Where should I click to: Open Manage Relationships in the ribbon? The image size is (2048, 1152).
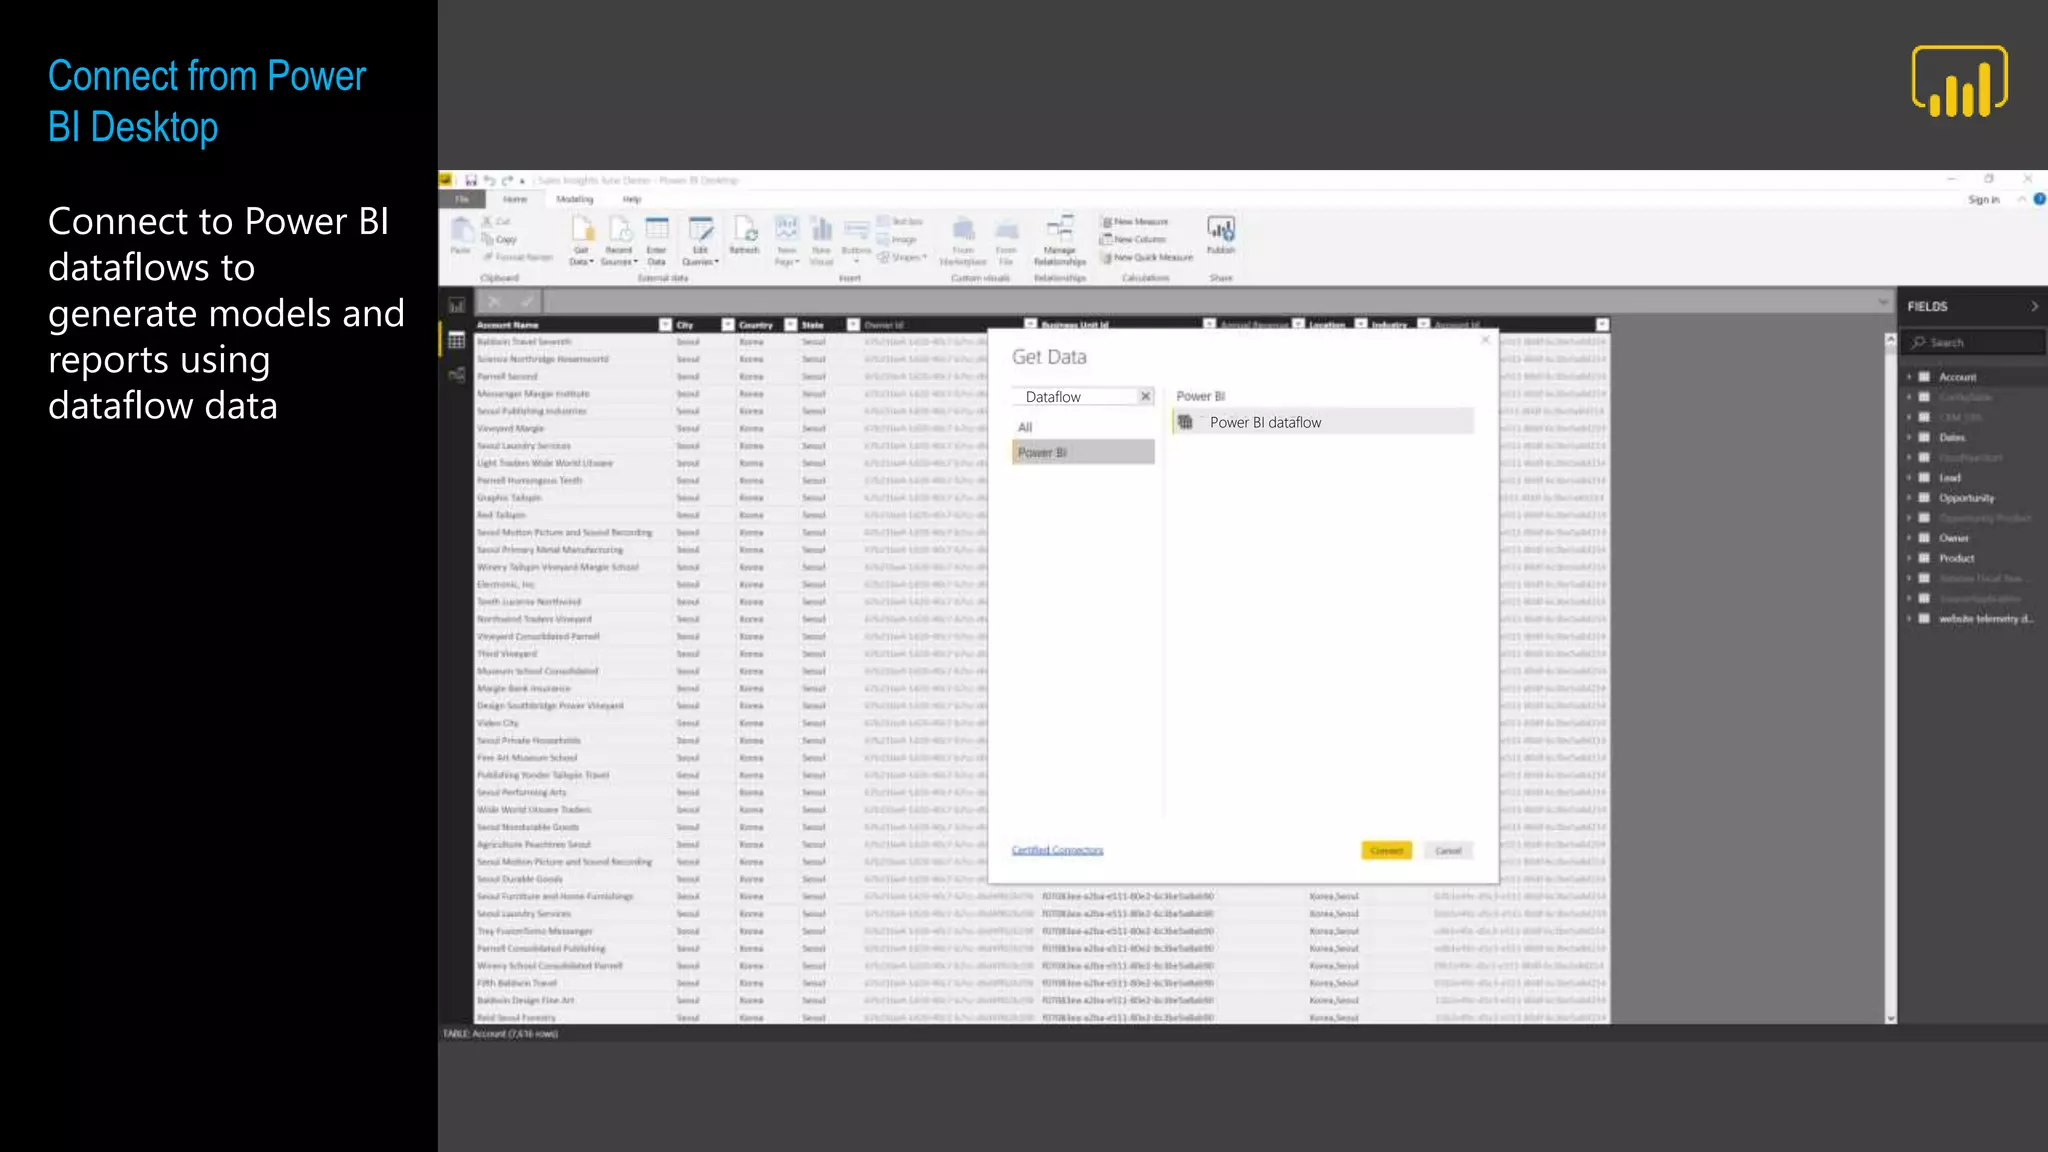1060,241
